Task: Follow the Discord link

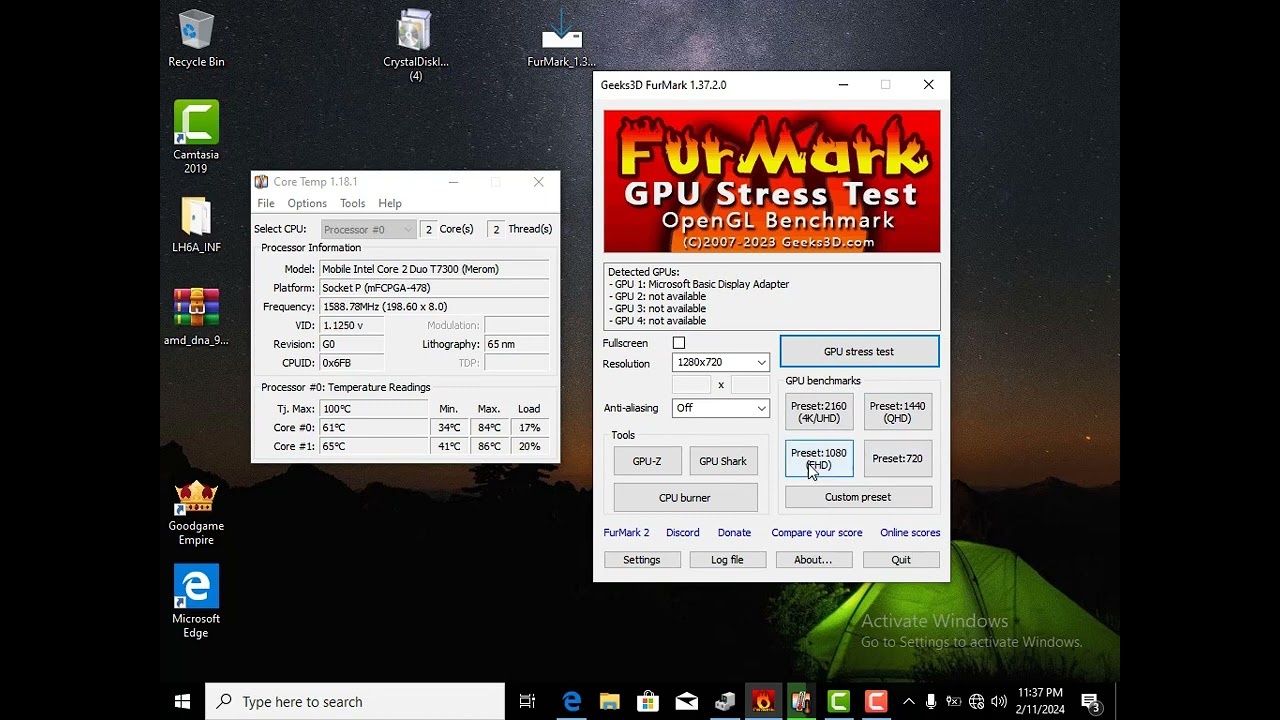Action: 683,533
